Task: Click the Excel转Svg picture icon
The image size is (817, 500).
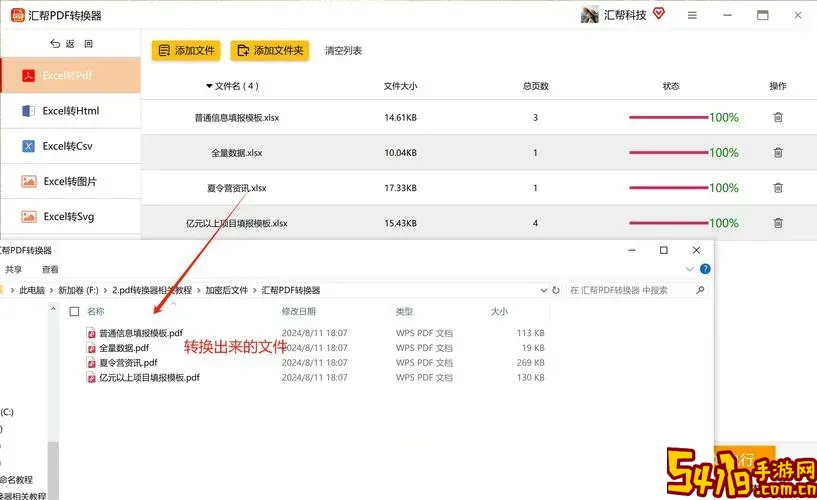Action: pos(29,216)
